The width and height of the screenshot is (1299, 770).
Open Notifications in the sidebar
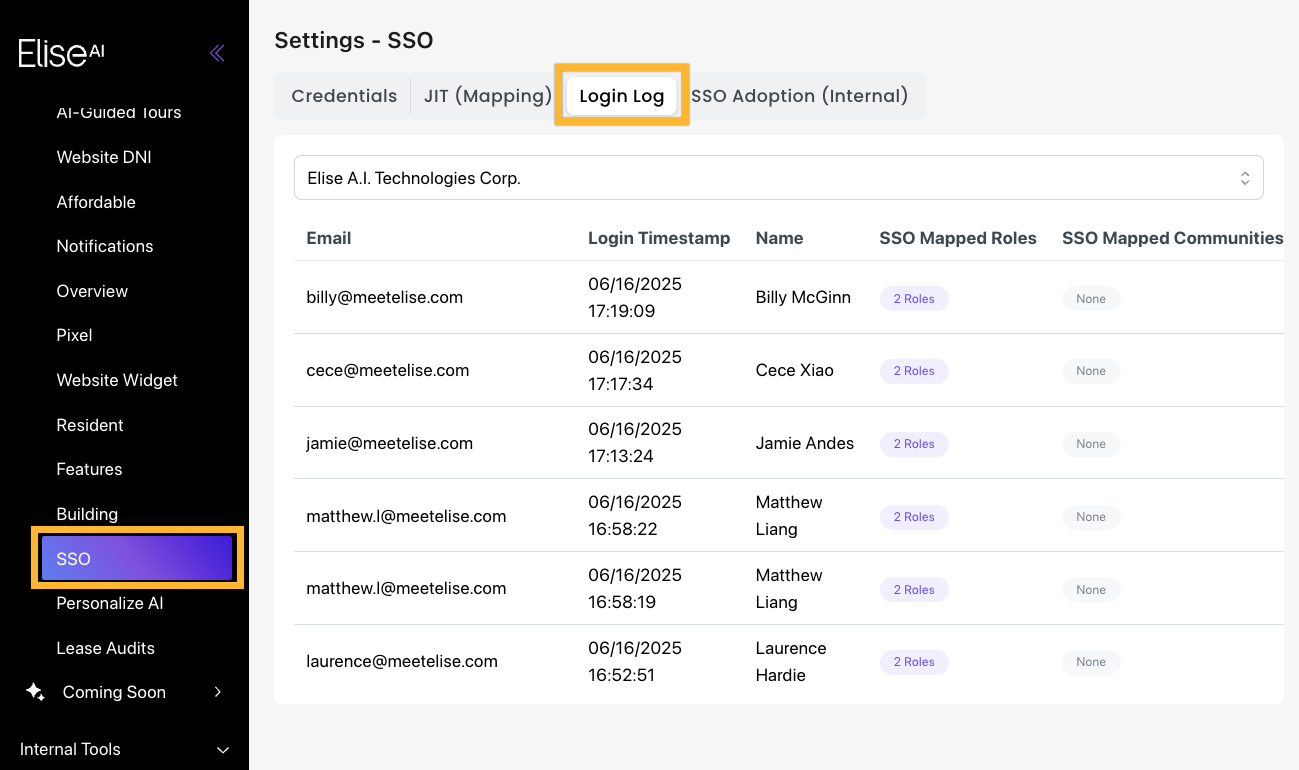(x=105, y=246)
